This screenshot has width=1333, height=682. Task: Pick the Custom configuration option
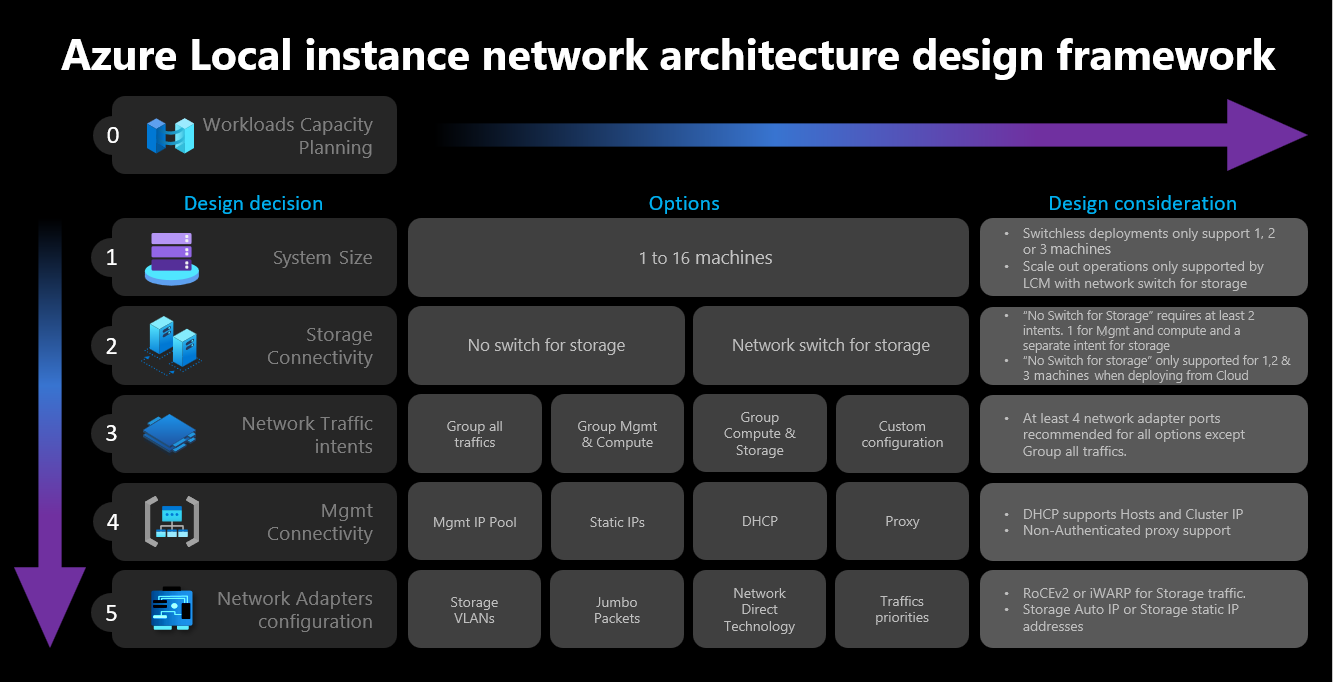click(x=902, y=434)
